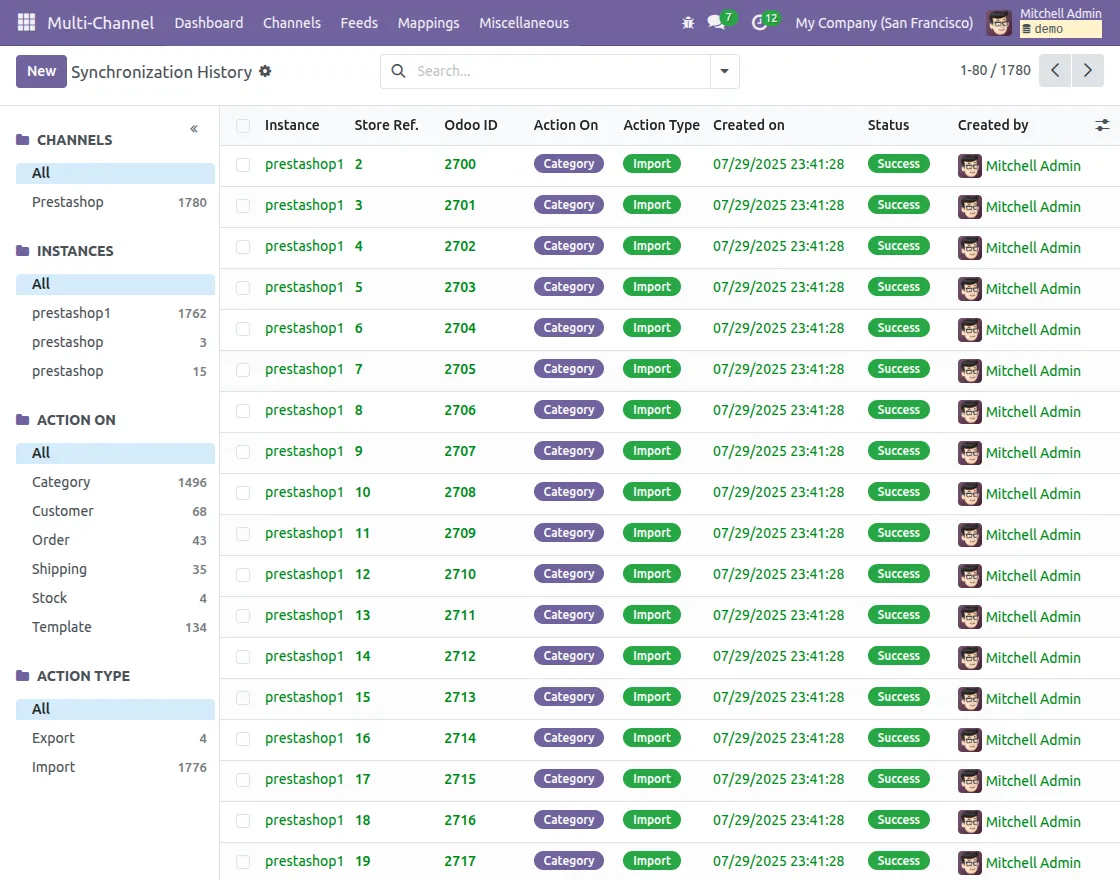Select the row with Odoo ID 2705
This screenshot has width=1120, height=880.
click(243, 369)
